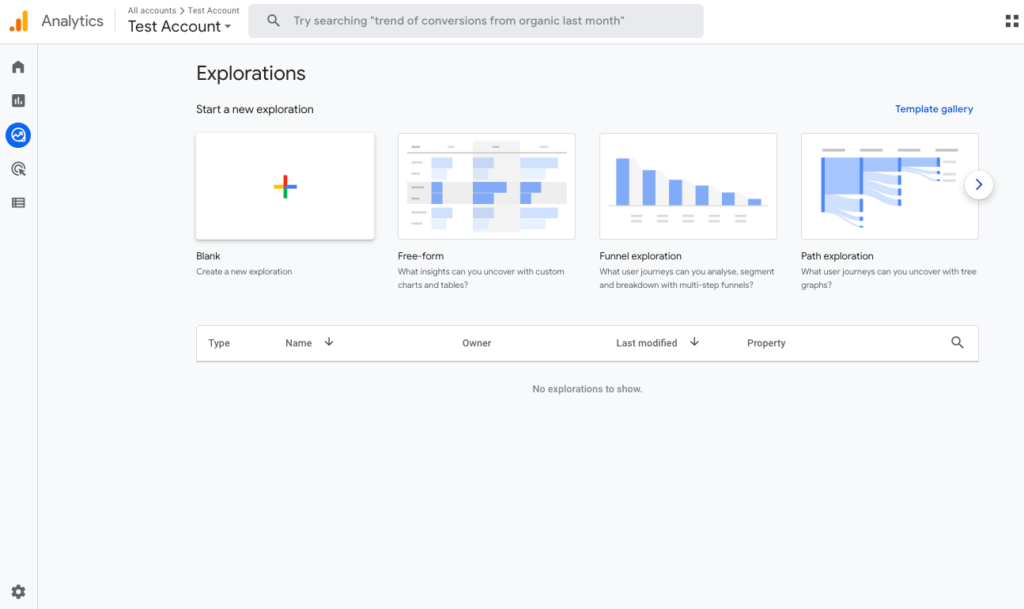Sort by Name arrow
The image size is (1024, 609).
329,342
